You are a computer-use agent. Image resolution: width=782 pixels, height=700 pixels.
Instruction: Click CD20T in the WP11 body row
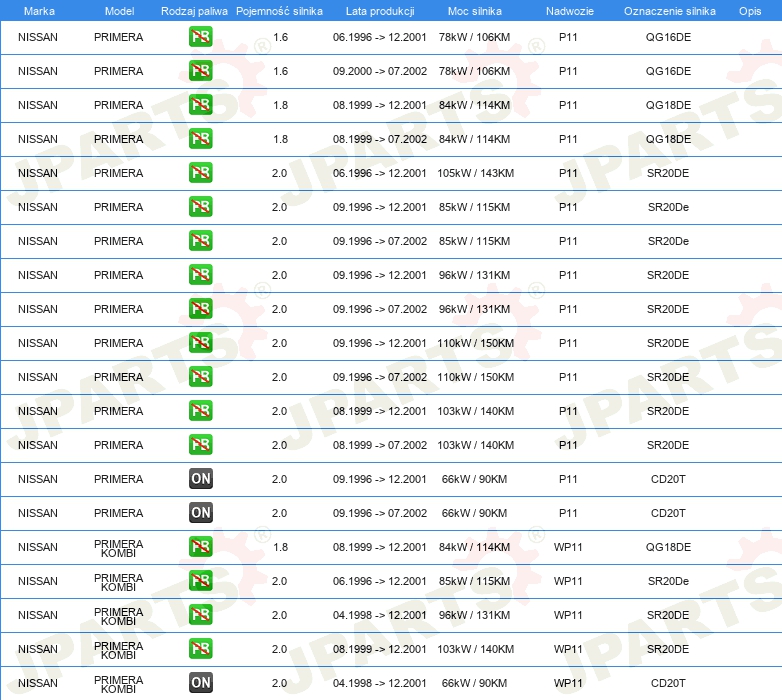[x=668, y=683]
